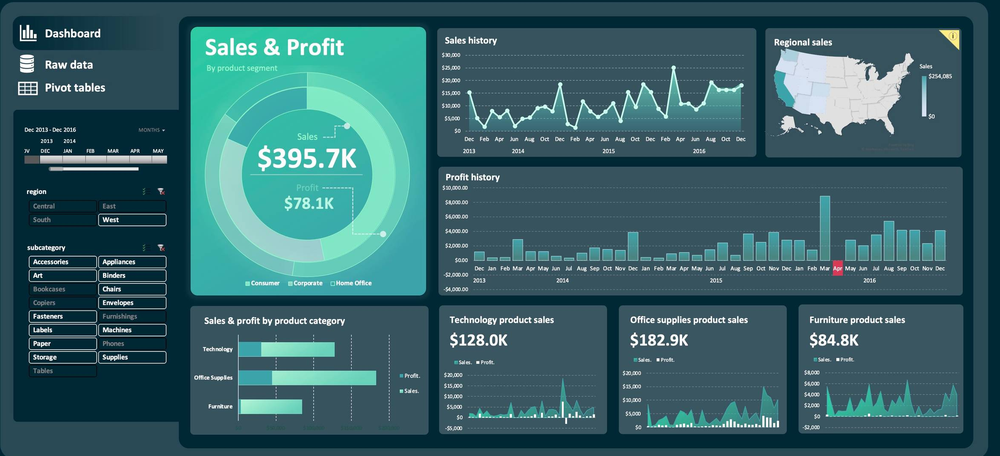
Task: Toggle the Binders subcategory
Action: (132, 276)
